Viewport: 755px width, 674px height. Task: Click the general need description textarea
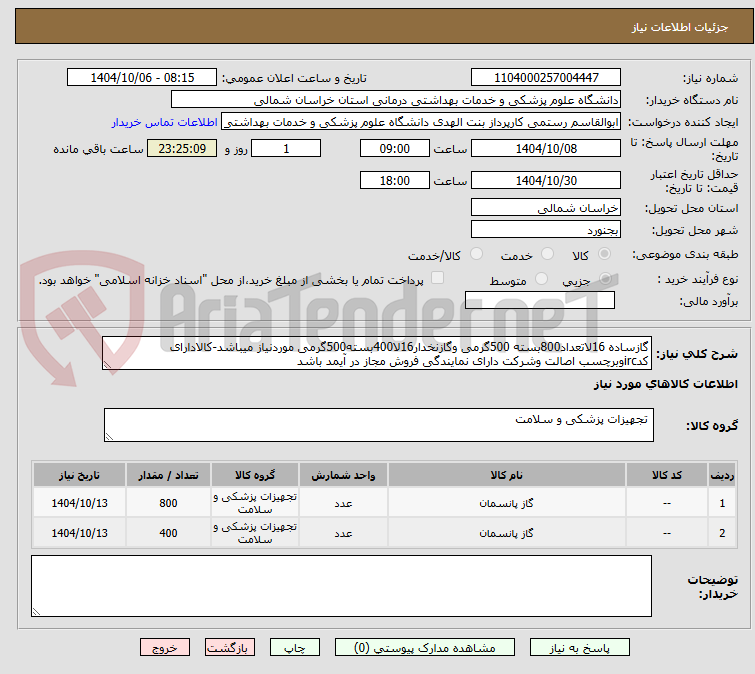(x=377, y=353)
